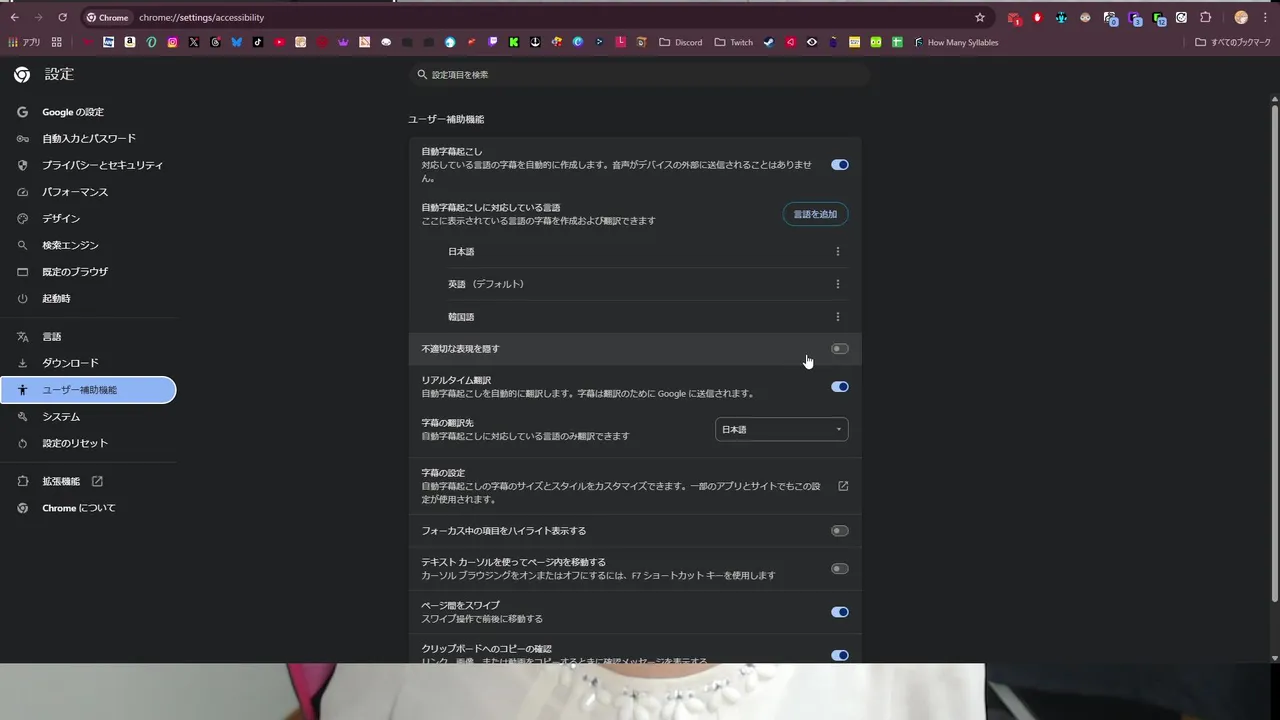Open the TikTok bookmark icon
The image size is (1280, 720).
258,42
